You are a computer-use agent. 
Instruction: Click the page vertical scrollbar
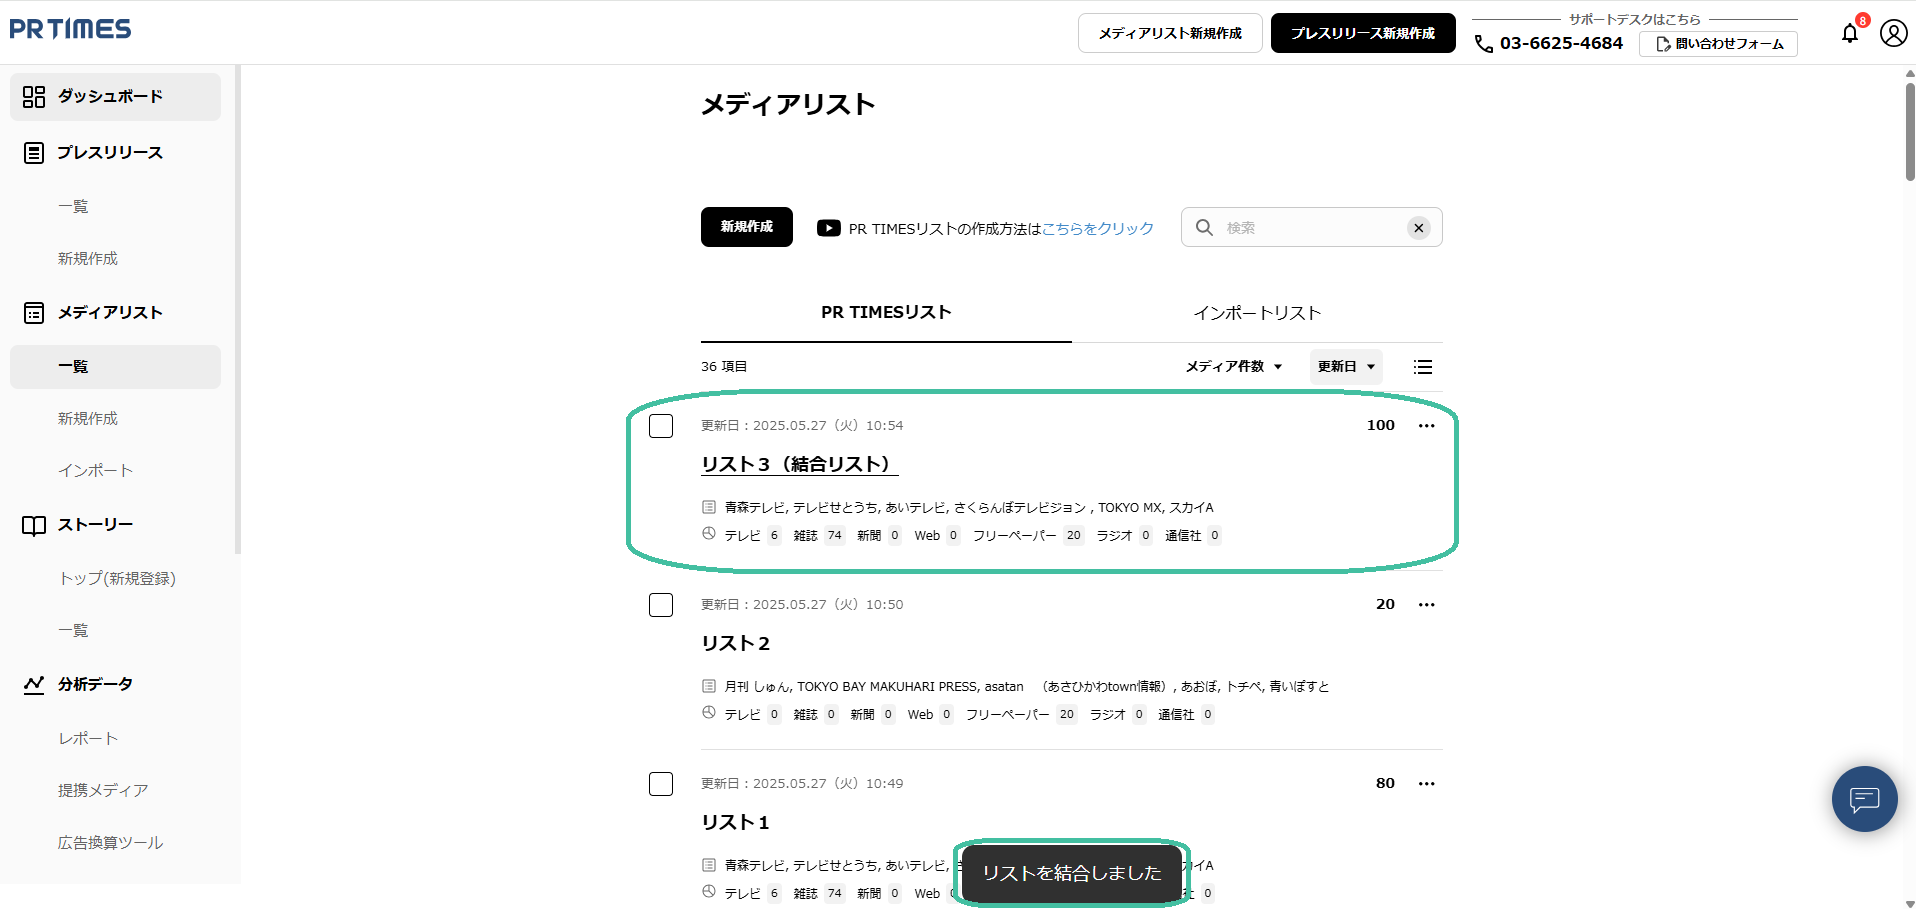(x=1909, y=130)
